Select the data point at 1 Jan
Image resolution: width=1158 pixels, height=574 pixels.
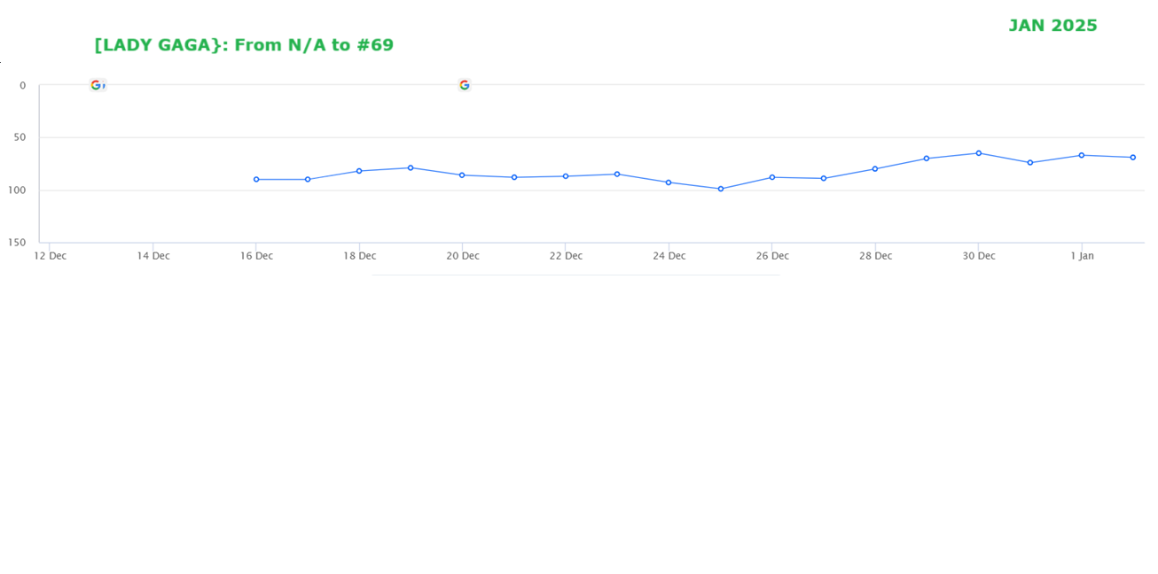coord(1081,155)
